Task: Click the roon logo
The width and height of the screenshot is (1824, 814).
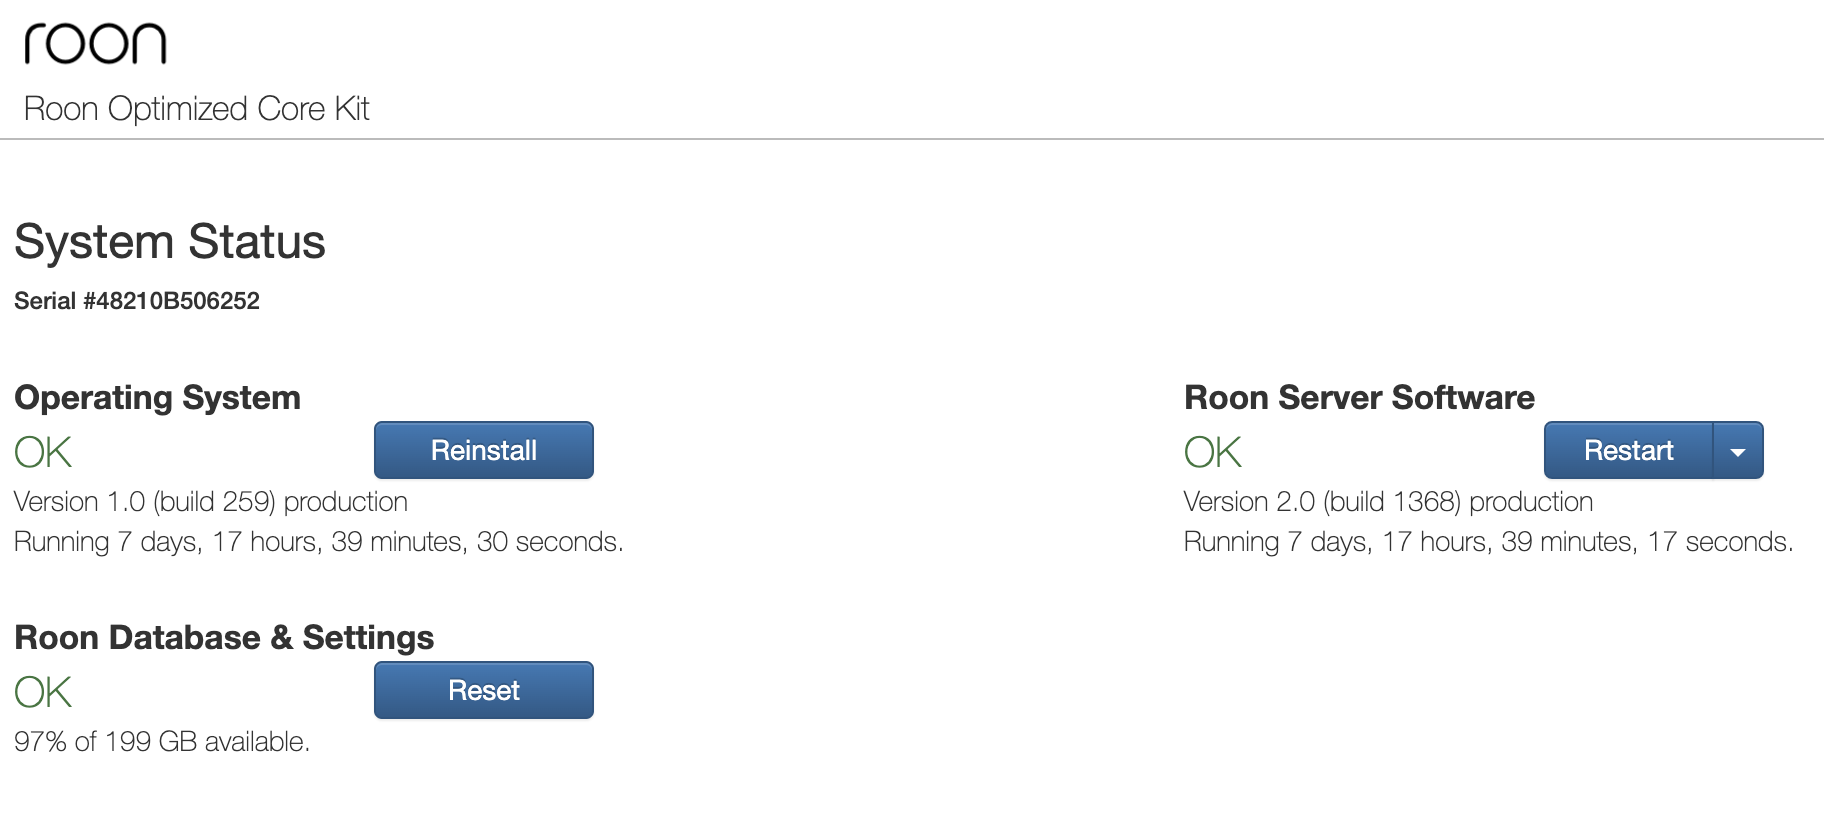Action: [x=95, y=44]
